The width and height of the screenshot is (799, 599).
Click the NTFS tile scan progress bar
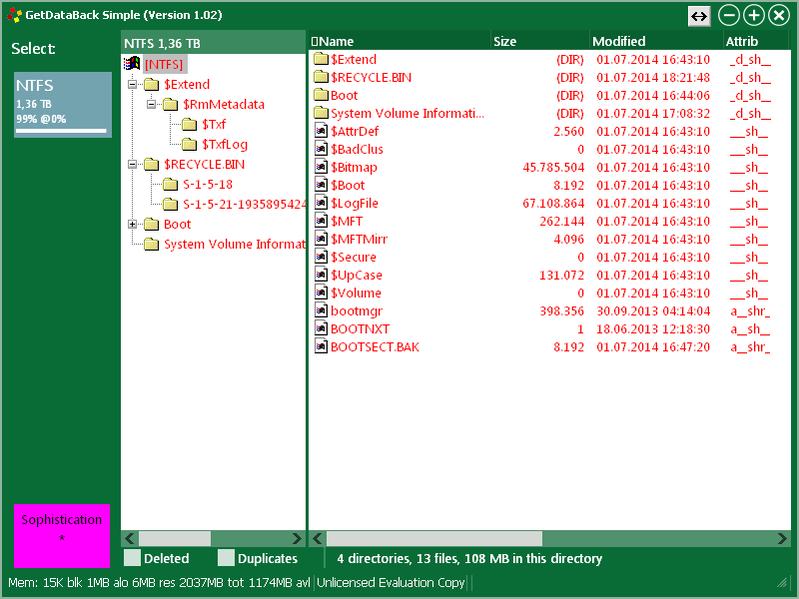click(x=61, y=131)
